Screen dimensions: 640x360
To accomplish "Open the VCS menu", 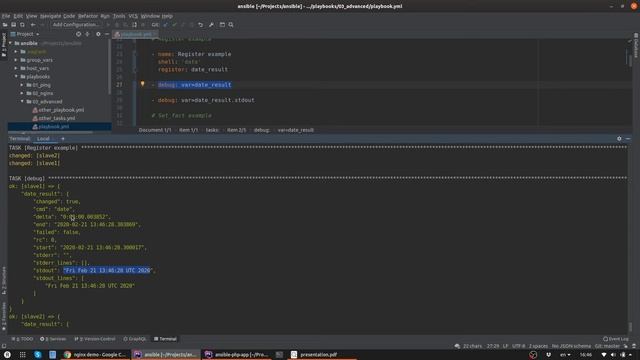I will (x=133, y=16).
